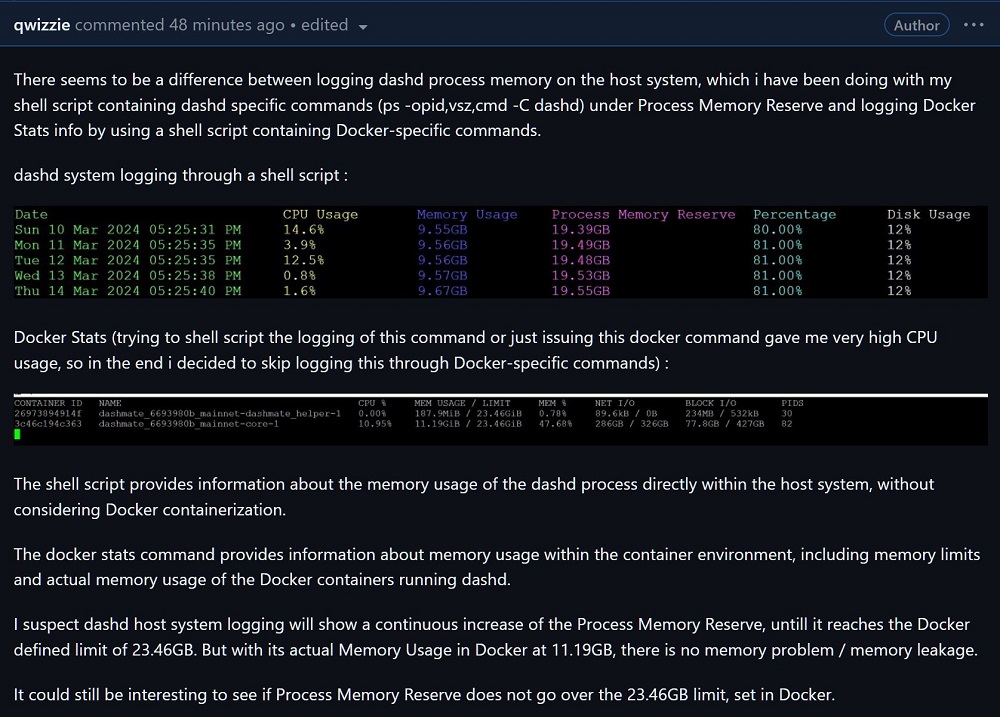Screen dimensions: 1000x717
Task: Open the qwizzie author profile link
Action: [x=41, y=25]
